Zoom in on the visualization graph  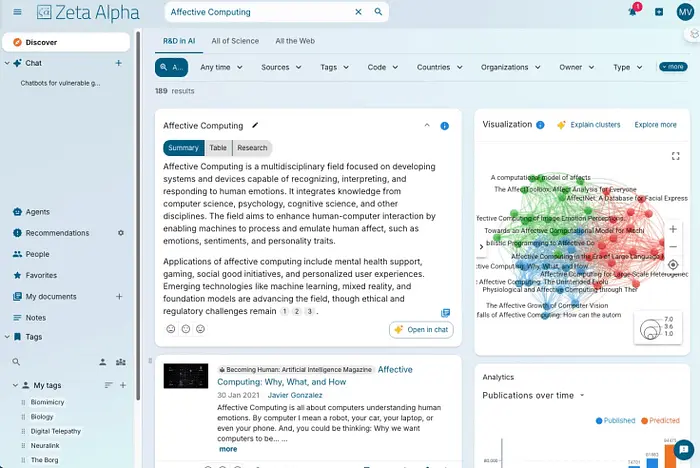point(673,229)
